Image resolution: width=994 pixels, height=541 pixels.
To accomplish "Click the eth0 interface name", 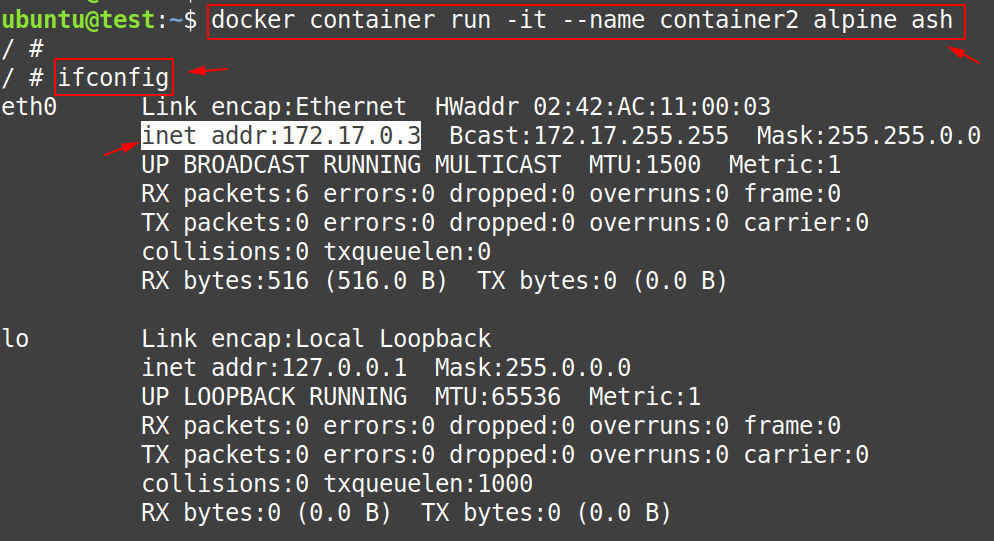I will pyautogui.click(x=29, y=107).
